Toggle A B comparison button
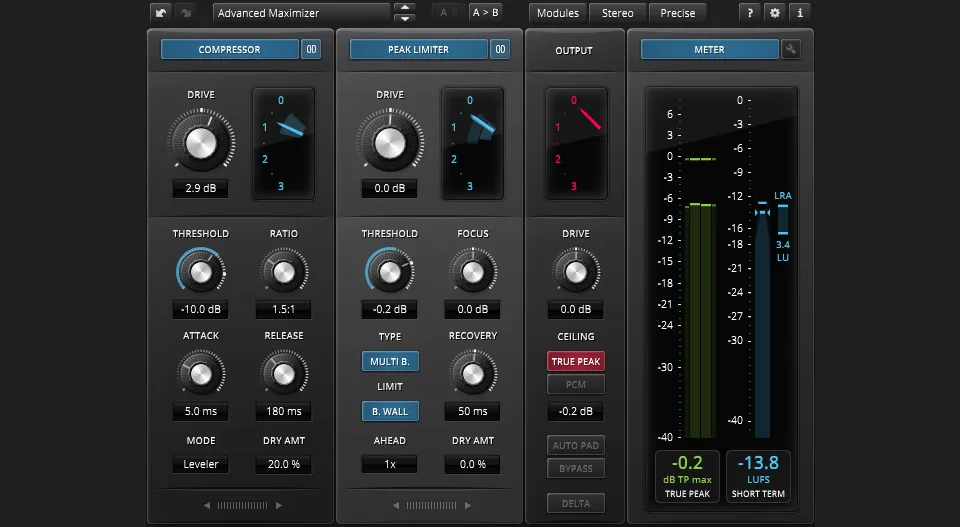This screenshot has width=960, height=527. coord(449,13)
